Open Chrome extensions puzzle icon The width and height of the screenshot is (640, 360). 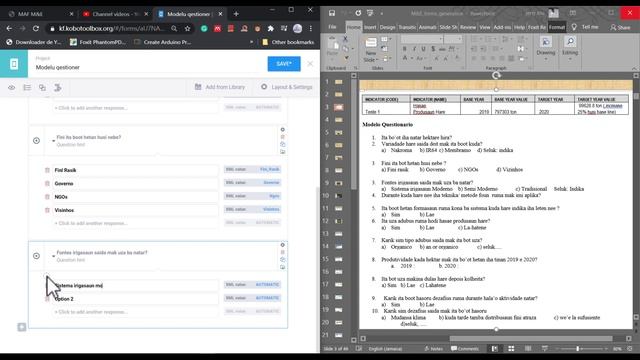270,29
